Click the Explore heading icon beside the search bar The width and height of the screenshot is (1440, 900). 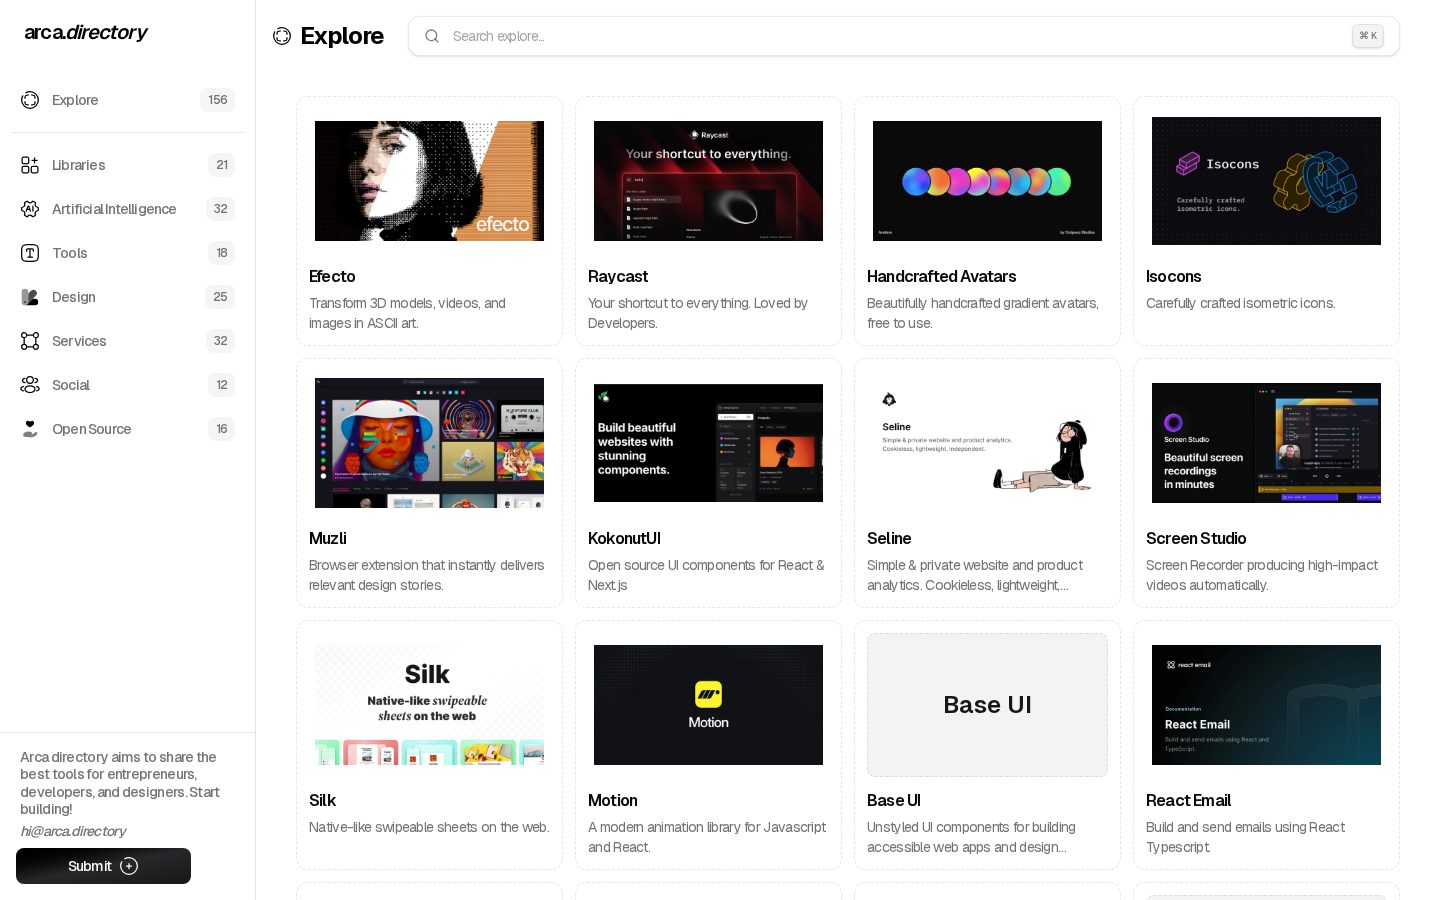pyautogui.click(x=282, y=36)
